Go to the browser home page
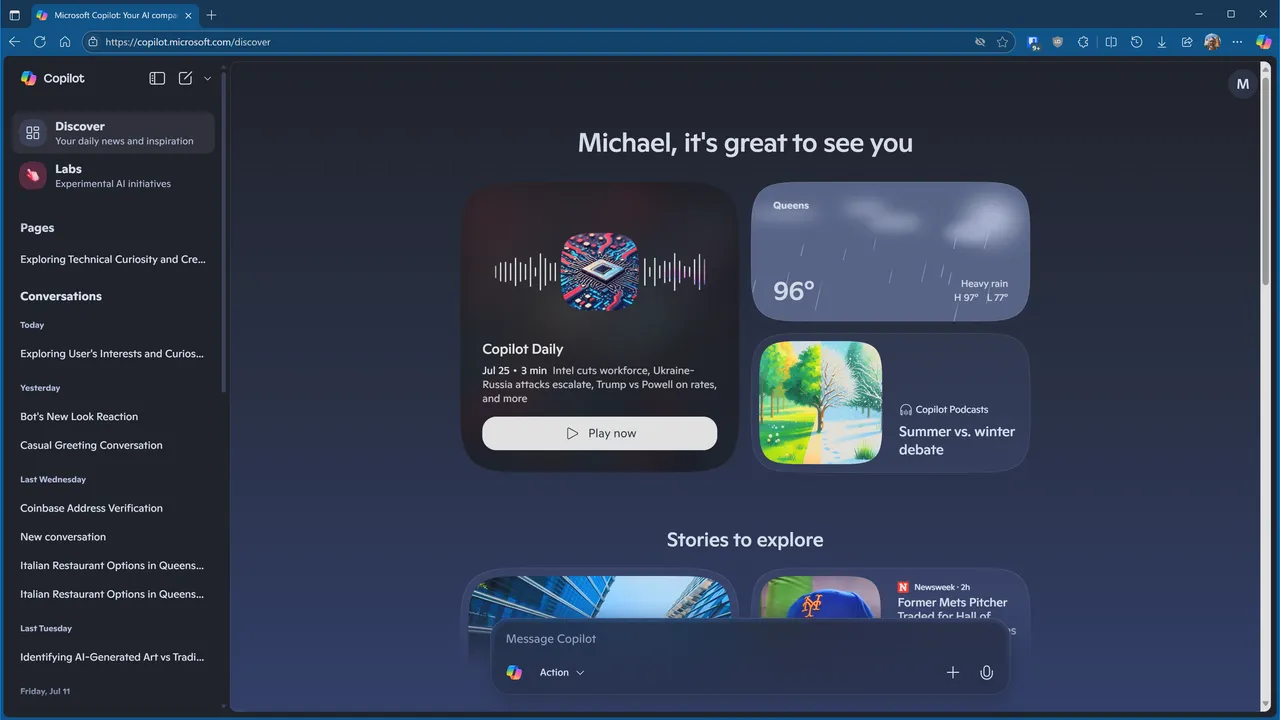This screenshot has width=1280, height=720. pos(65,42)
